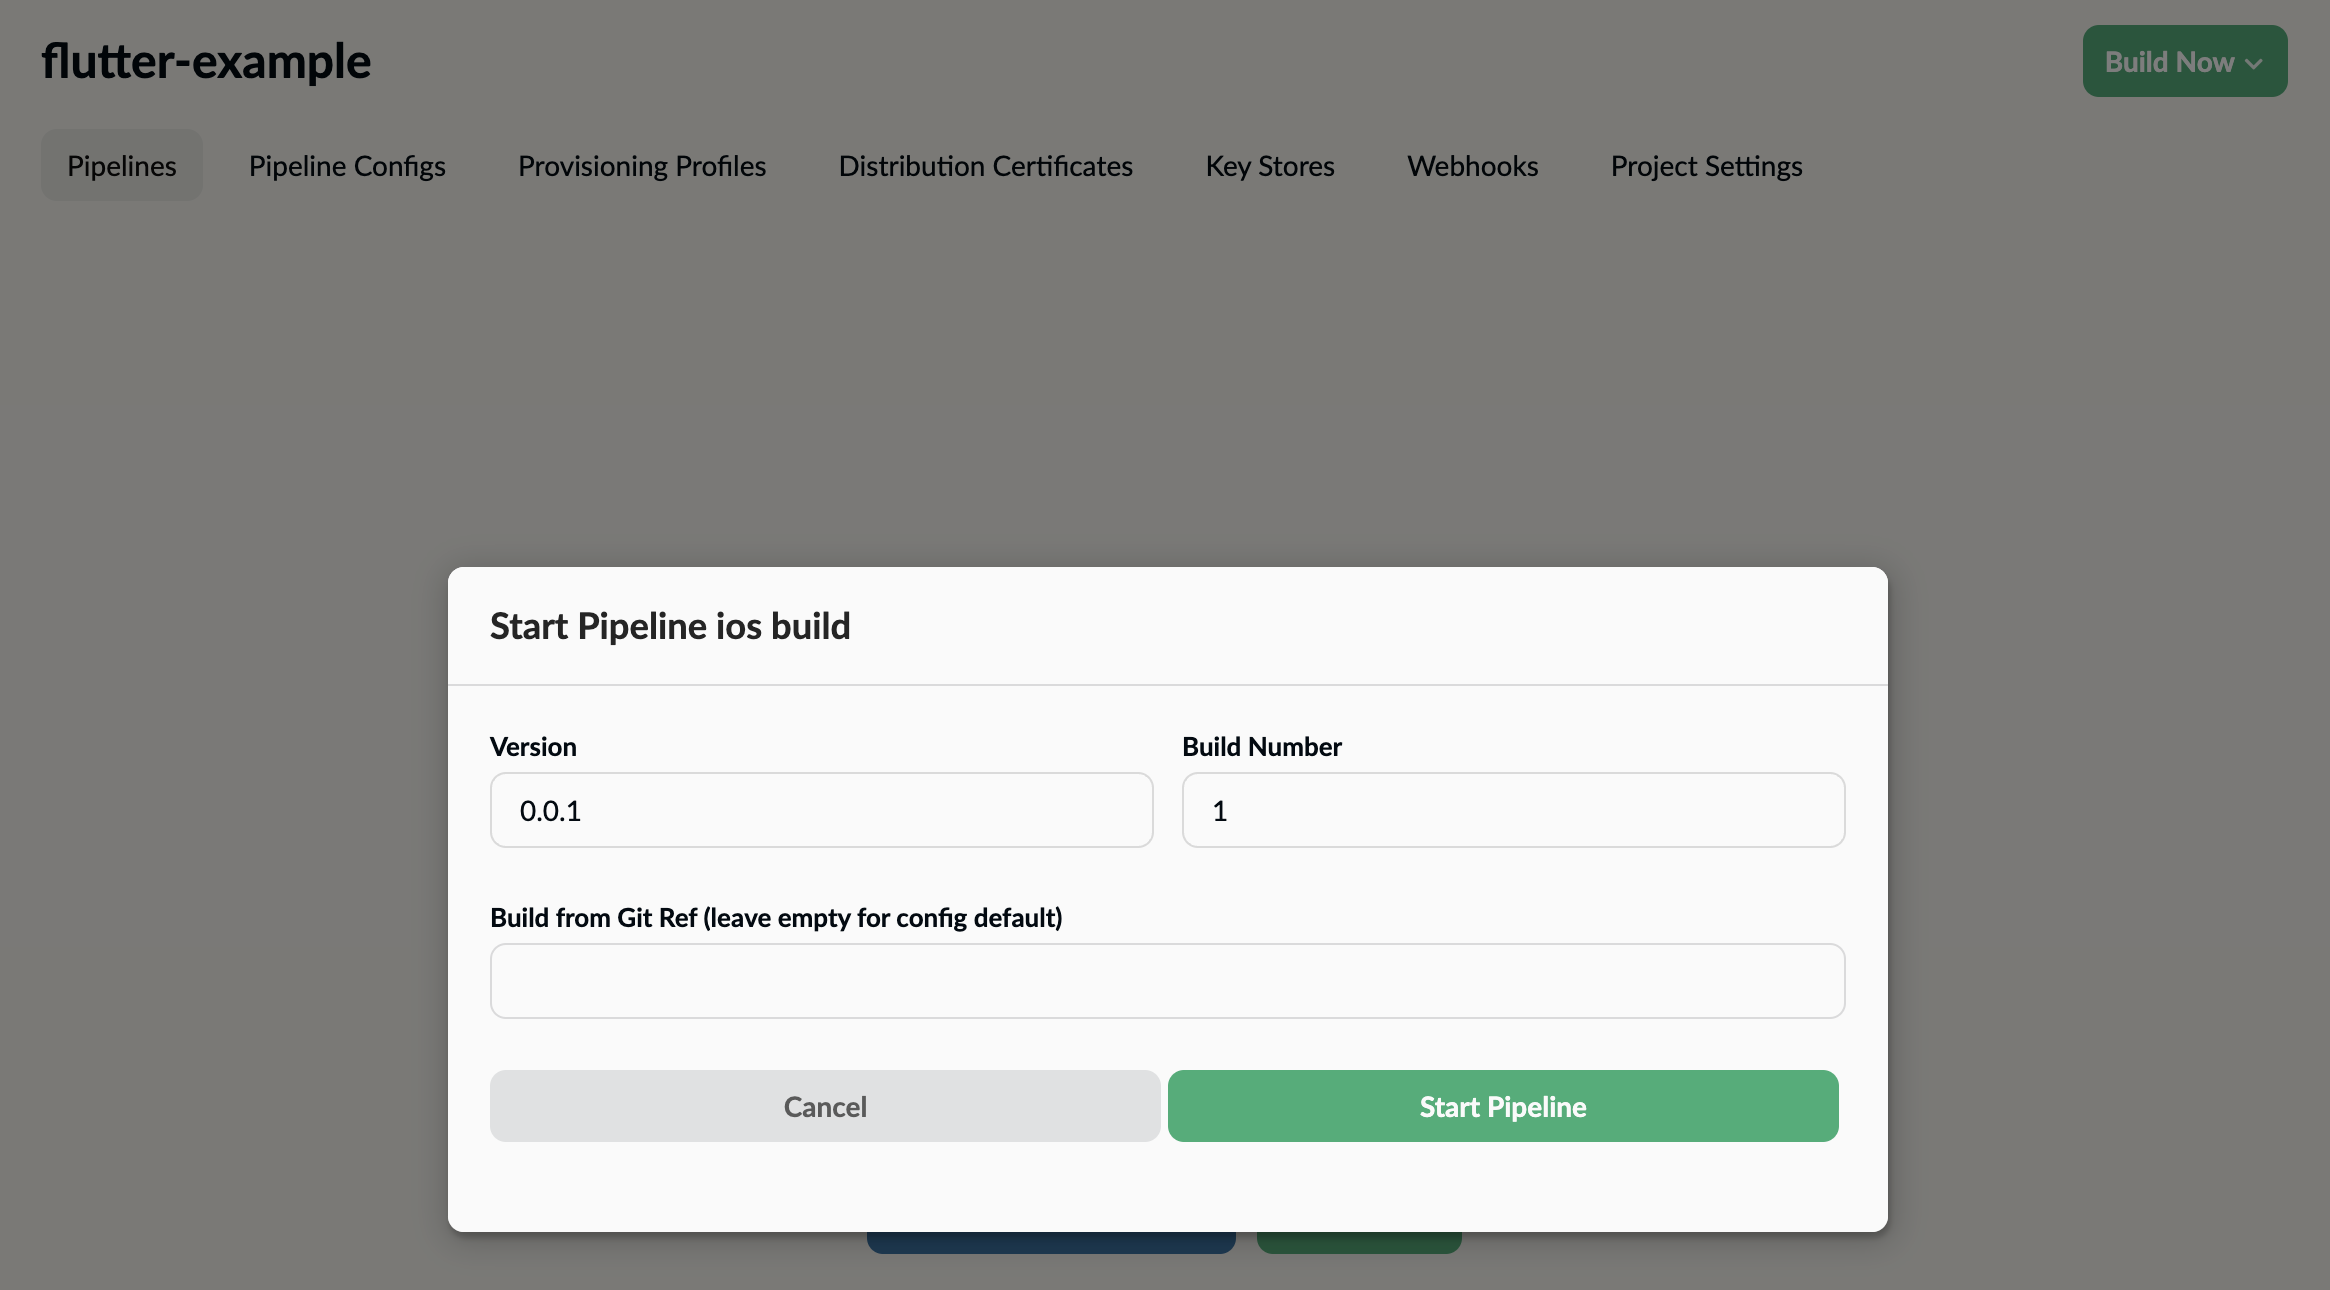This screenshot has height=1290, width=2330.
Task: Open the Pipeline Configs tab
Action: coord(347,166)
